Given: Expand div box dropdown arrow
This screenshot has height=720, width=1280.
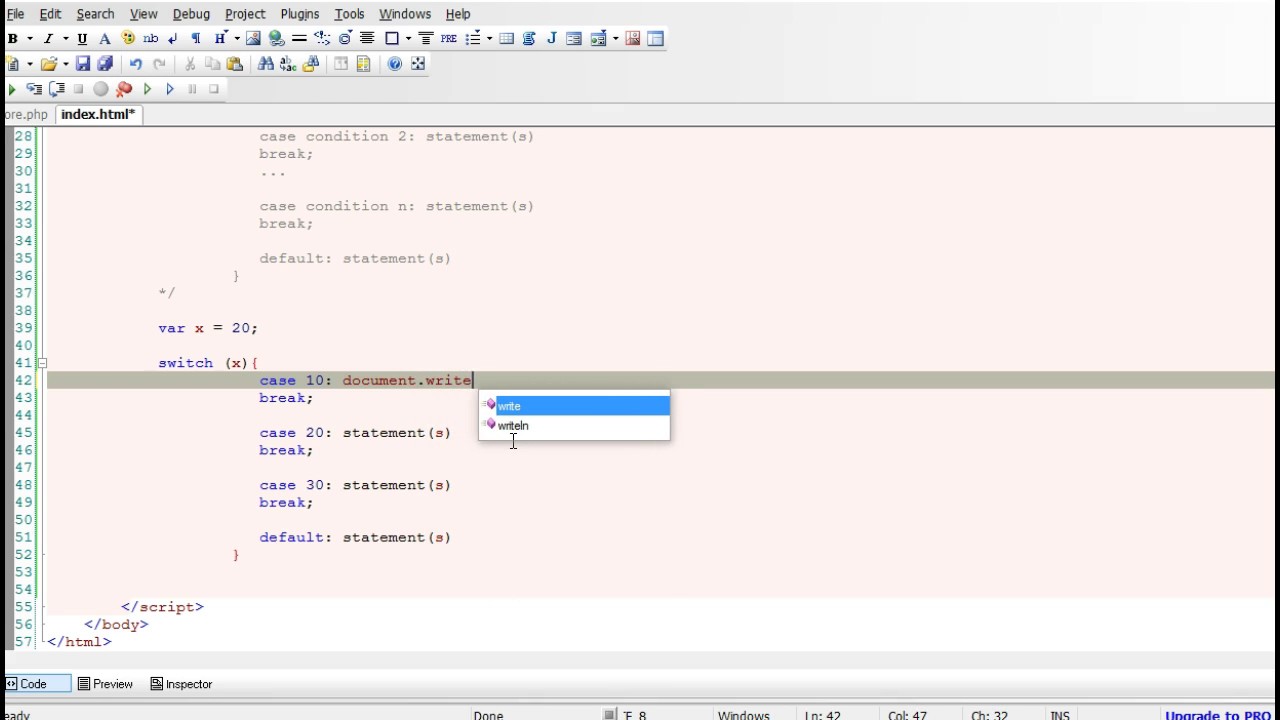Looking at the screenshot, I should click(x=409, y=39).
